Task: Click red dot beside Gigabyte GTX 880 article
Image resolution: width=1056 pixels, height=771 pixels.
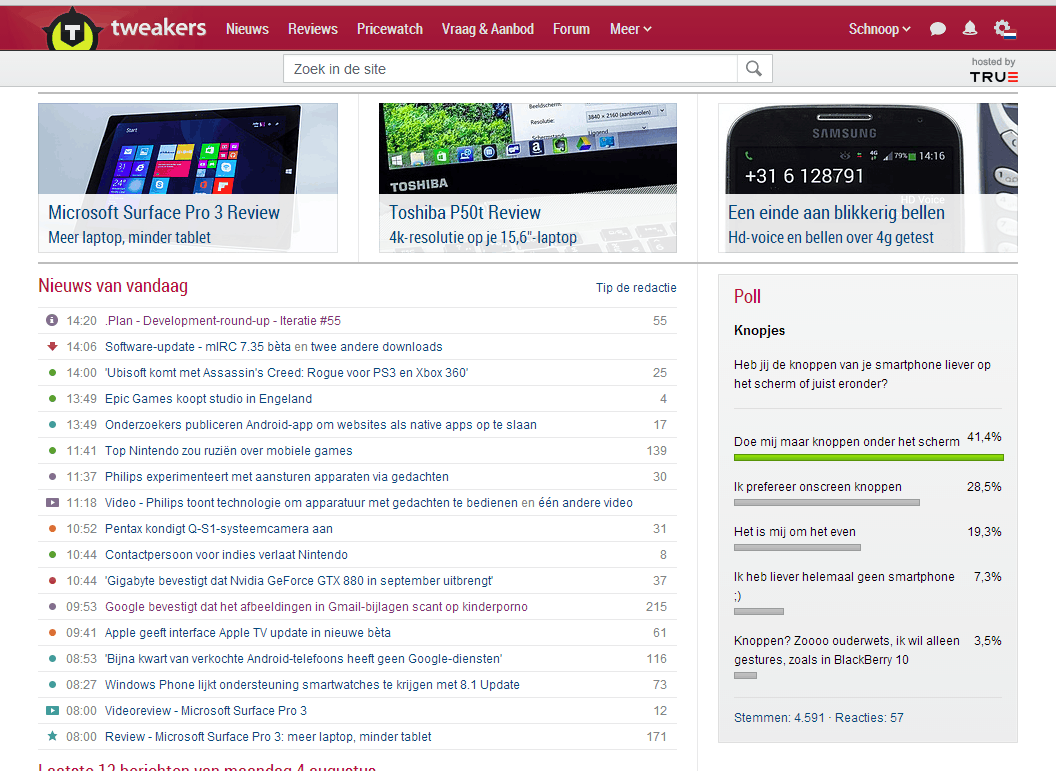Action: coord(53,580)
